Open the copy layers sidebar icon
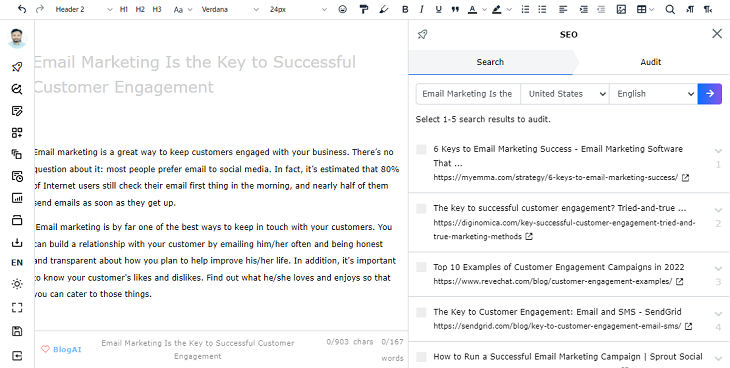 (x=17, y=154)
